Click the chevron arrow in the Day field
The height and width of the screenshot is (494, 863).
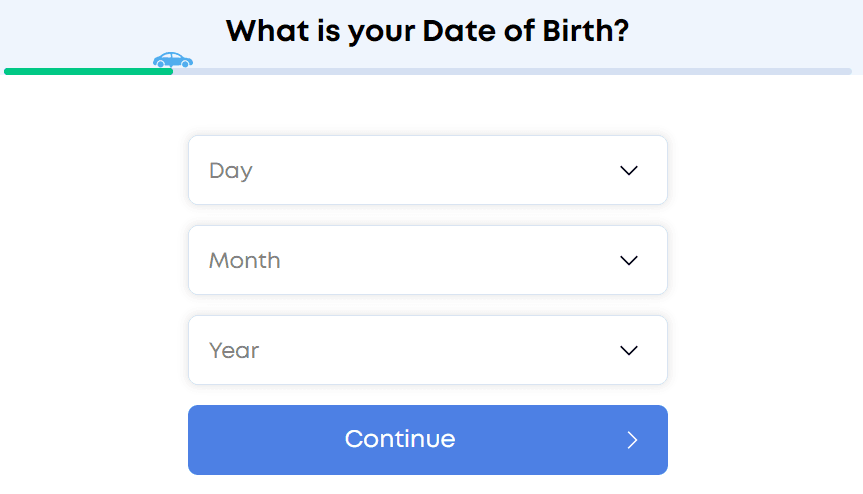tap(628, 171)
